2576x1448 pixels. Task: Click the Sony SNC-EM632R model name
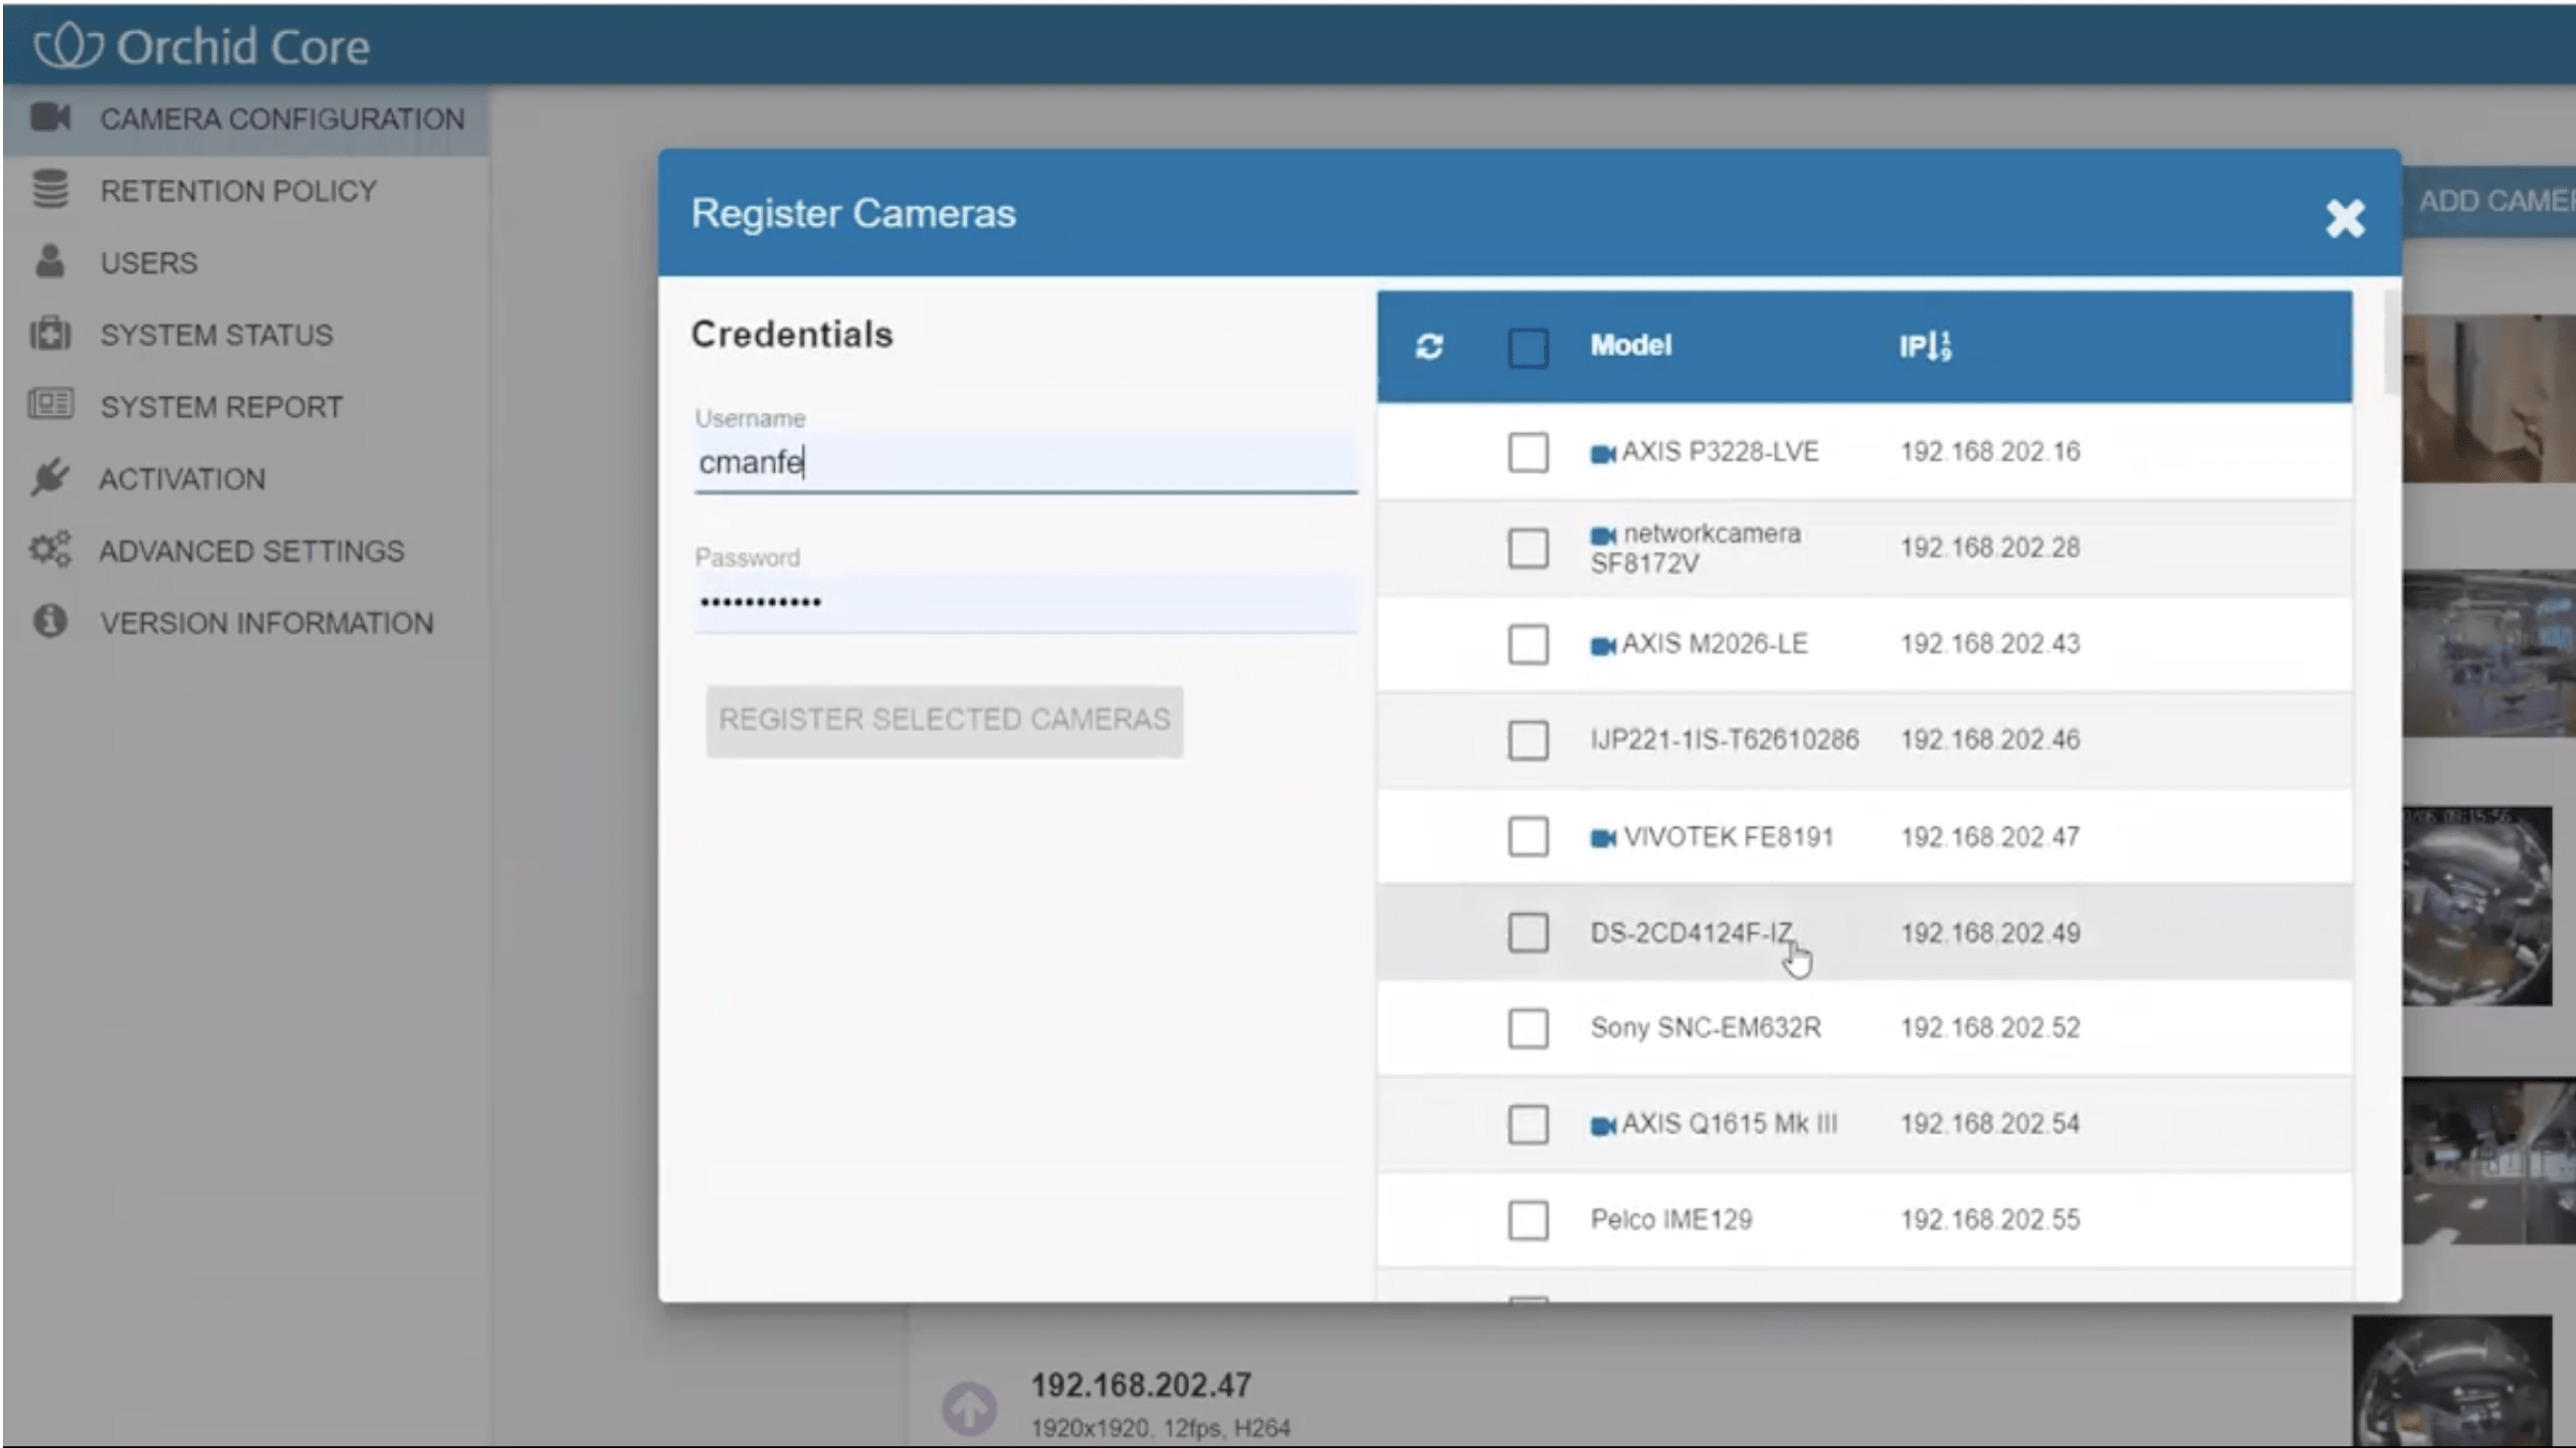[x=1705, y=1028]
